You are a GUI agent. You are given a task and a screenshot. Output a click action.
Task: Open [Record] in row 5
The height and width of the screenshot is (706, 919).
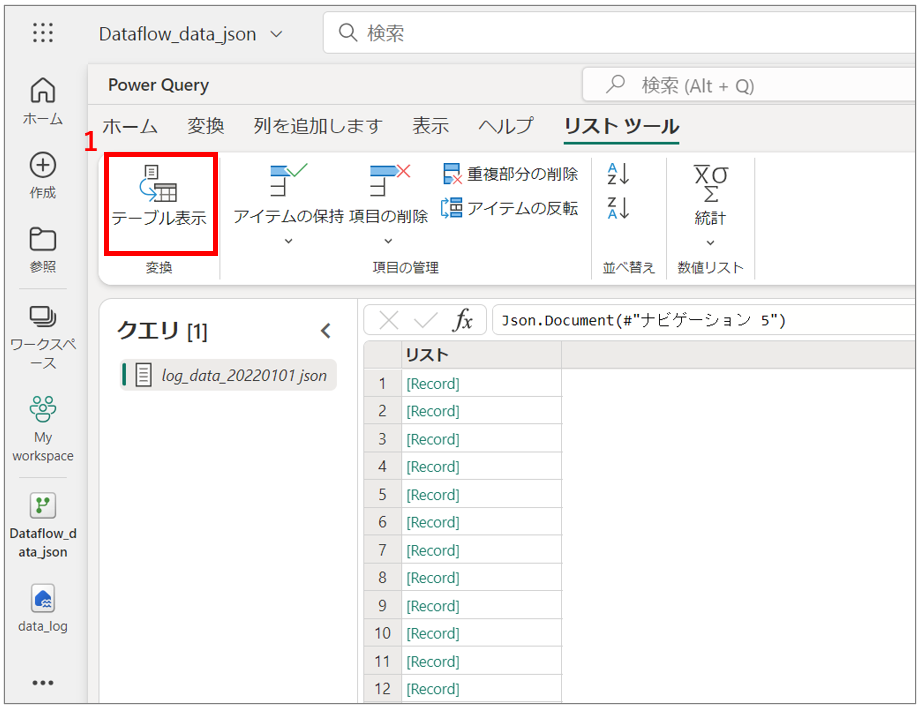pos(433,495)
